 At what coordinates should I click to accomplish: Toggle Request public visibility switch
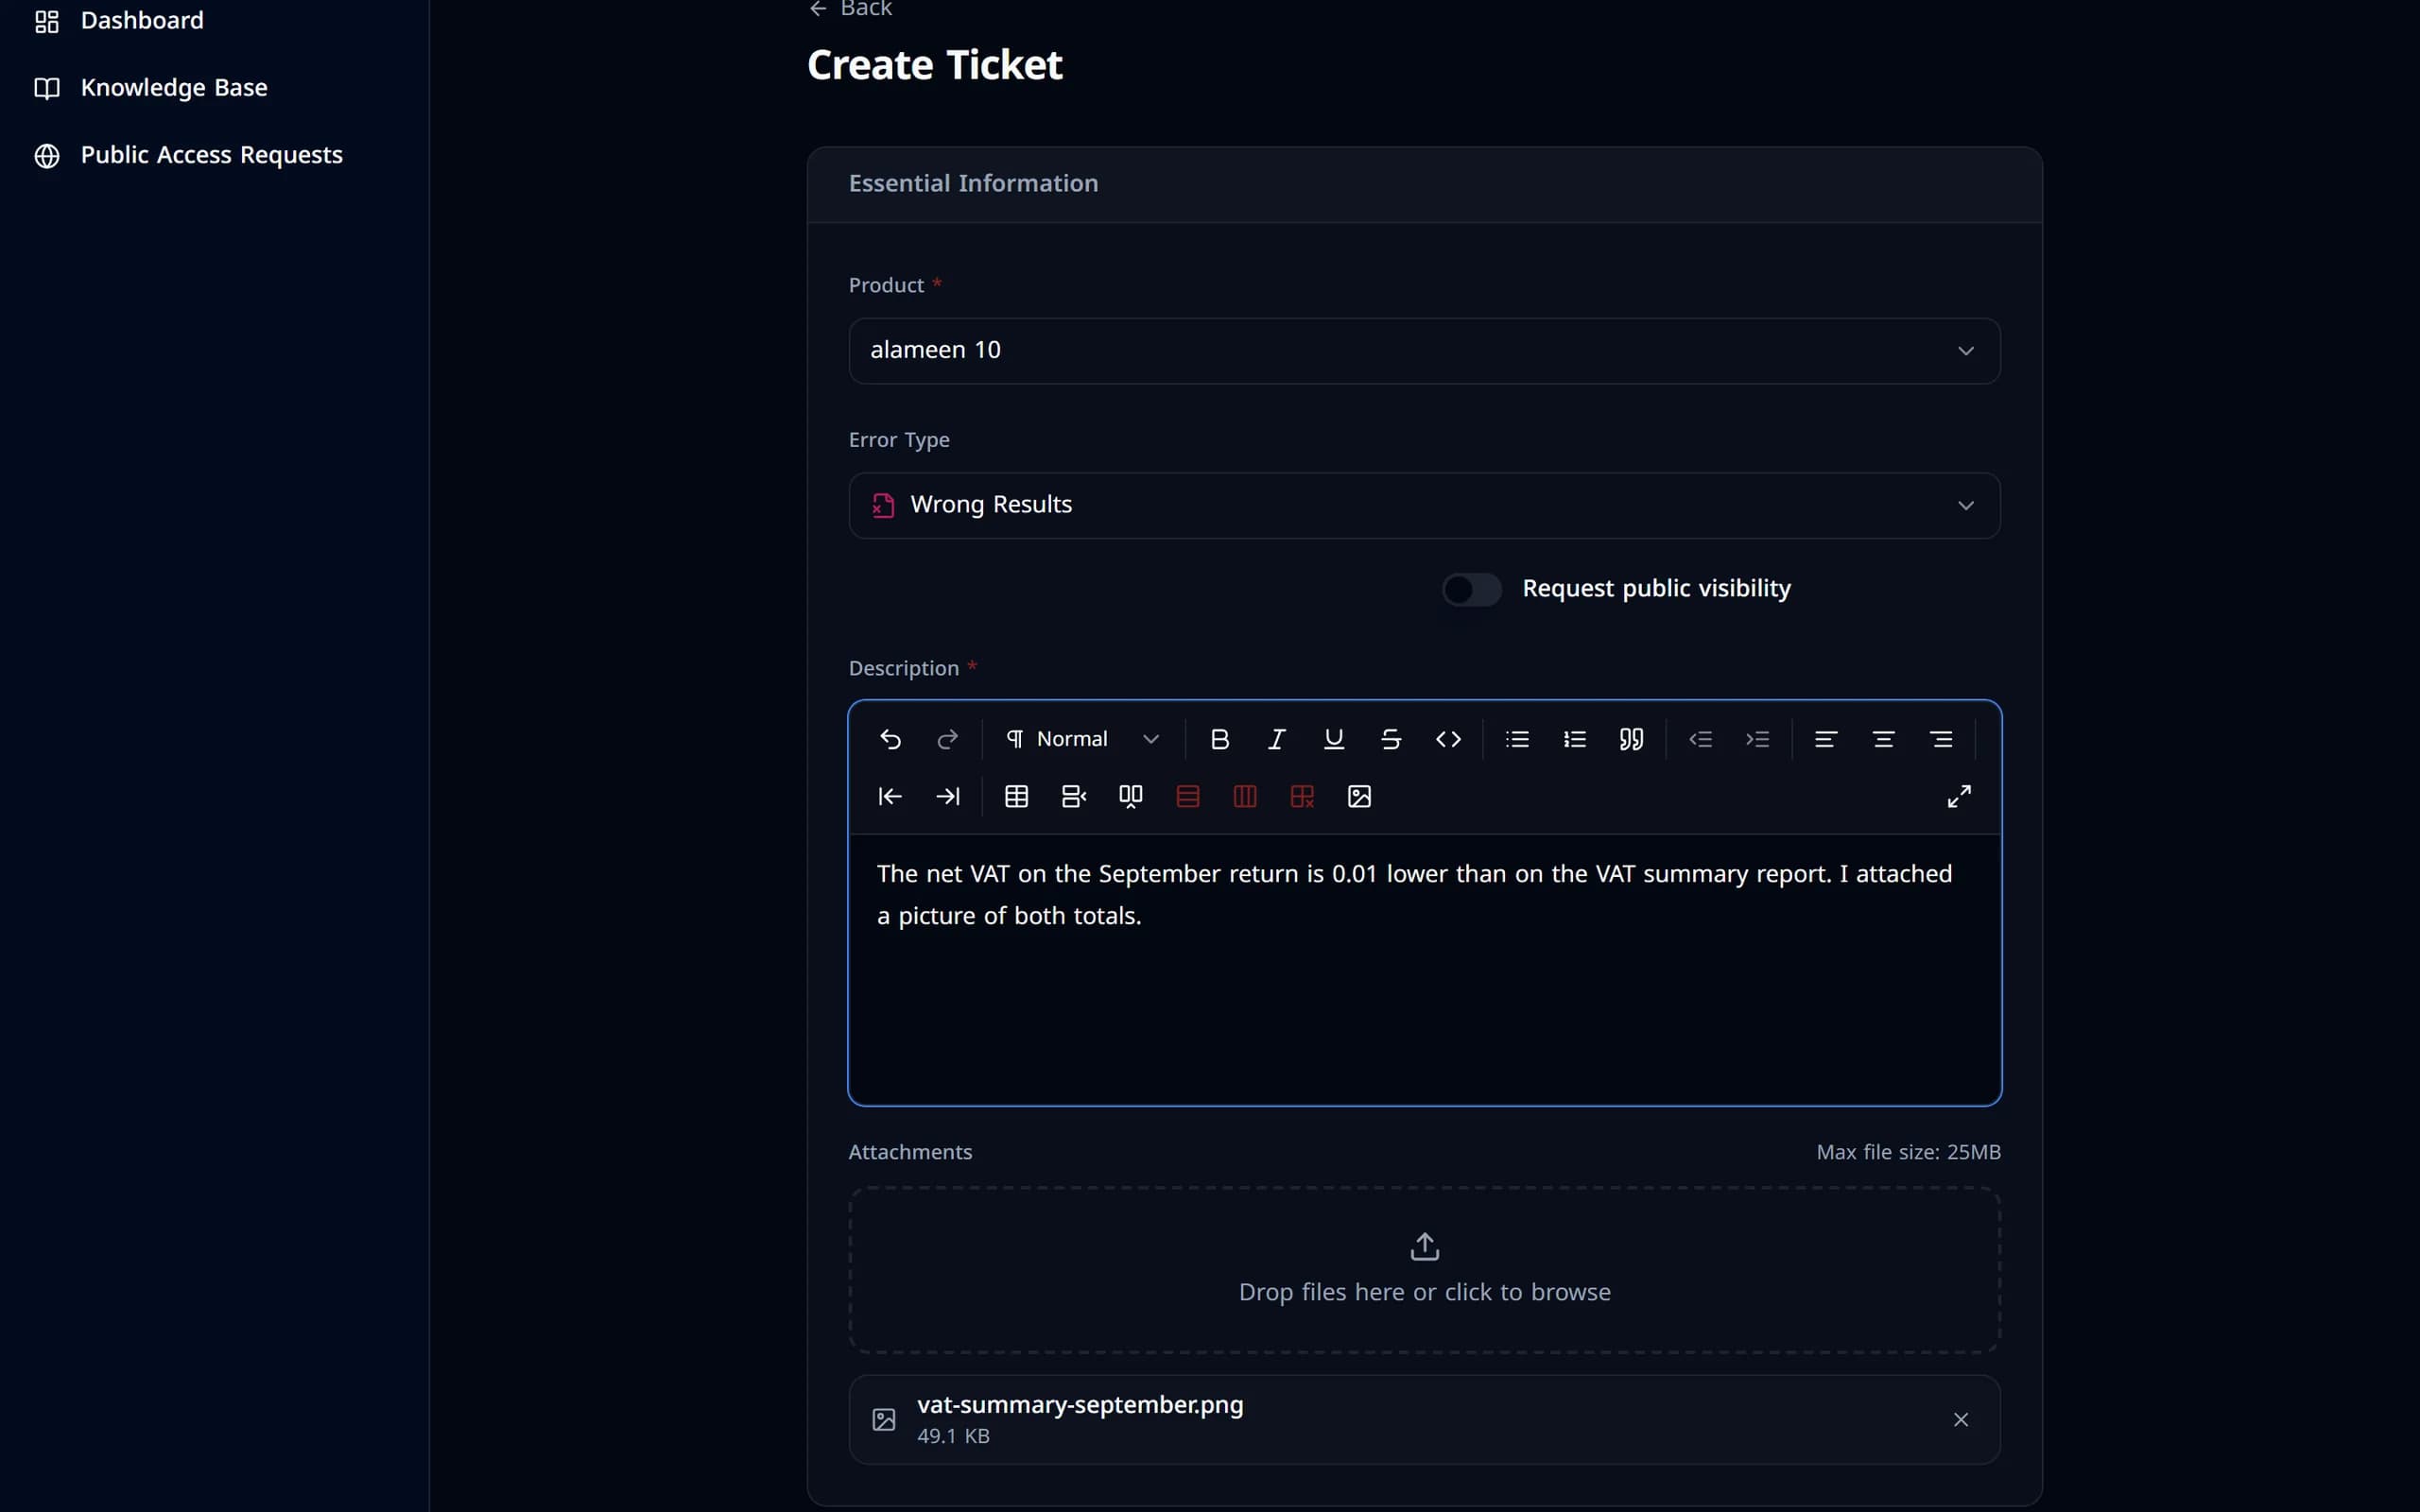point(1471,589)
